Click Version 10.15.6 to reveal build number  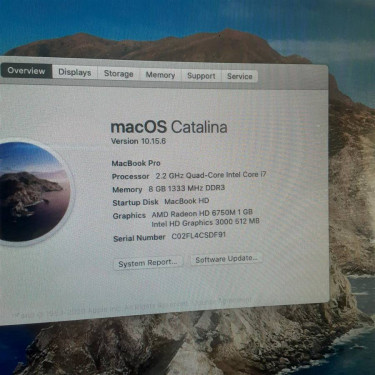(138, 141)
